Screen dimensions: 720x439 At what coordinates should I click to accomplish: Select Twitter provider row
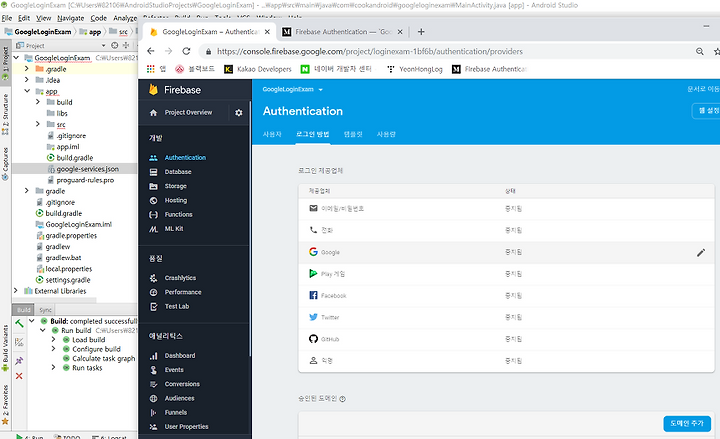[506, 317]
